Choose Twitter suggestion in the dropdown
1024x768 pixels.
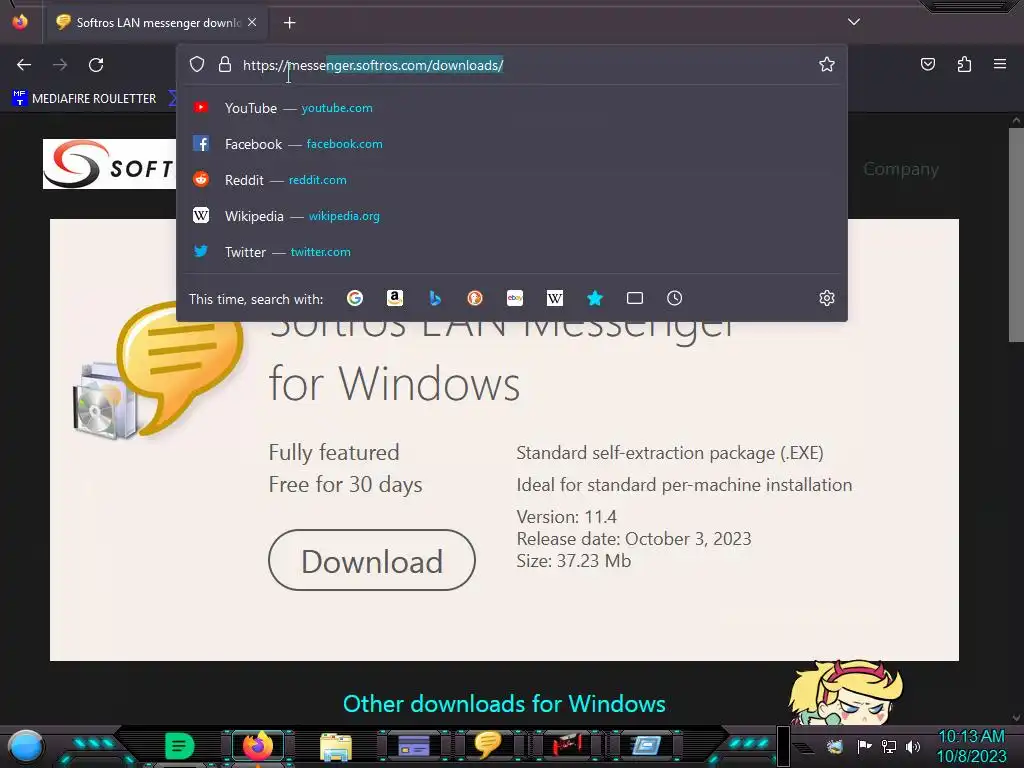pyautogui.click(x=512, y=251)
